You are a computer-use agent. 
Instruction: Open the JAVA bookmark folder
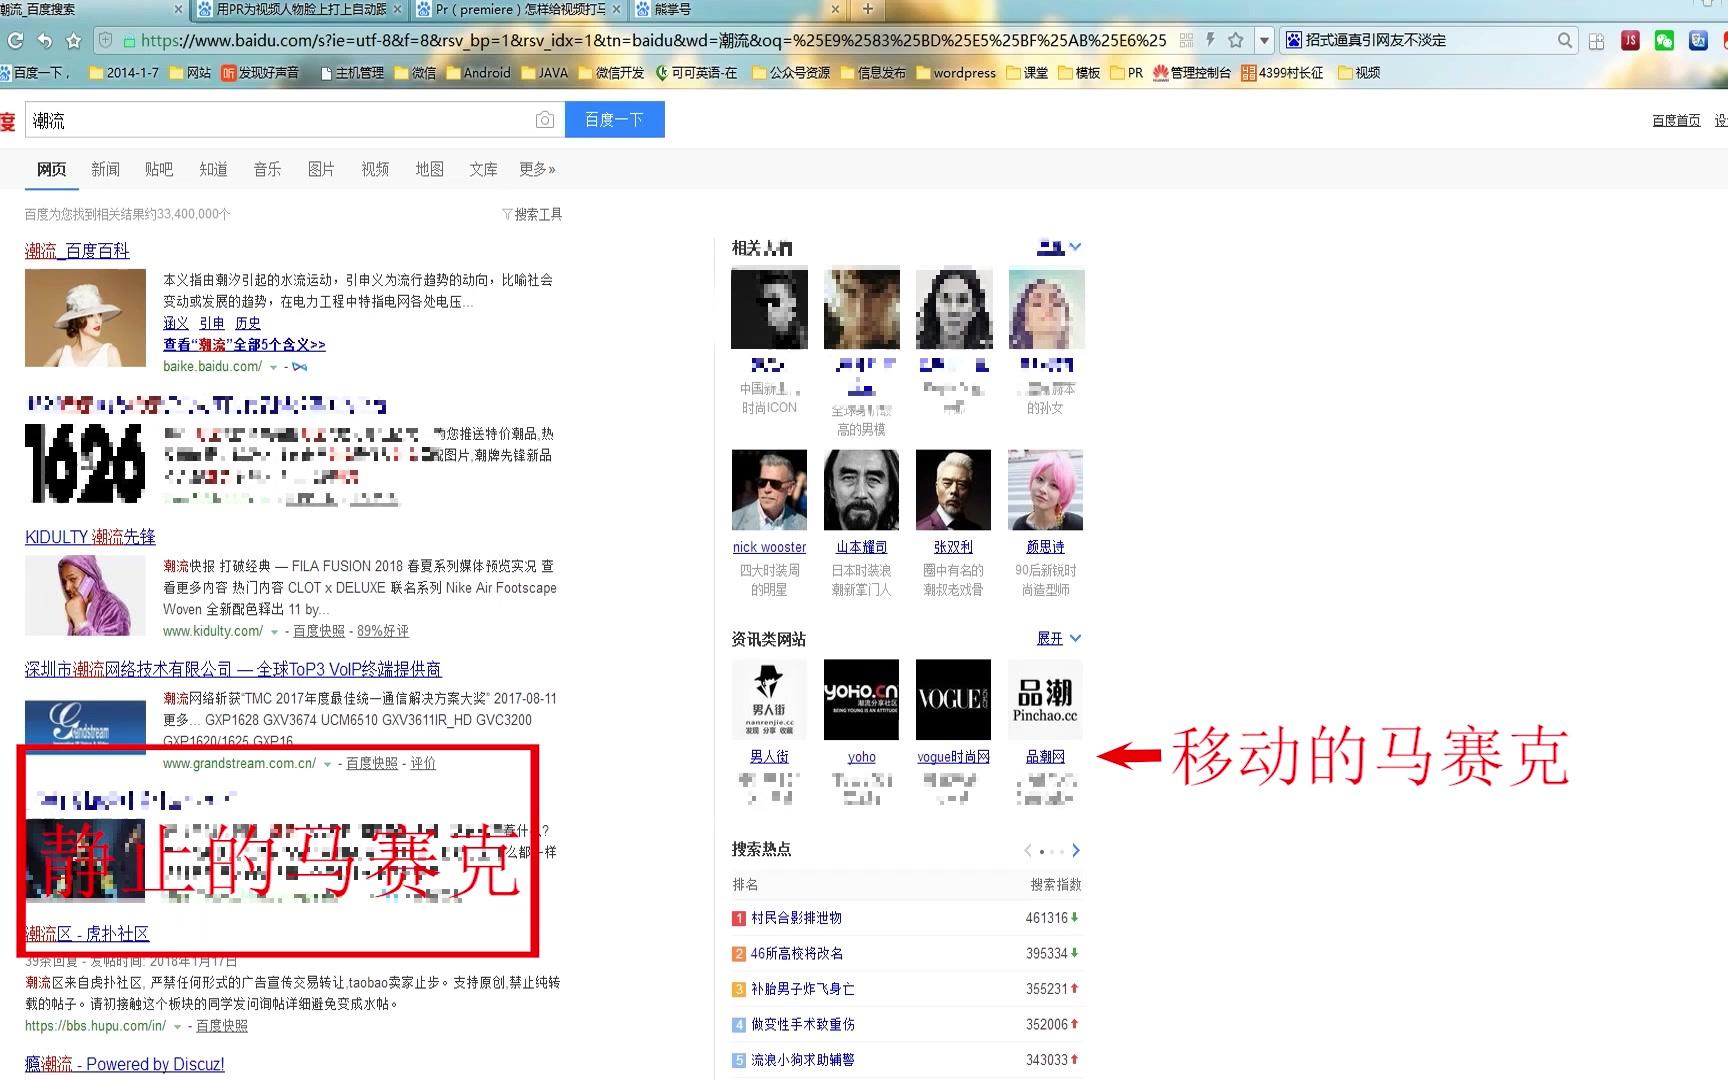point(544,72)
